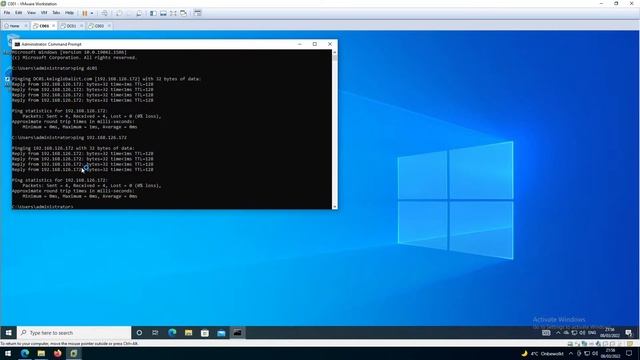Screen dimensions: 640x360
Task: Open the VMware Edit menu
Action: (19, 13)
